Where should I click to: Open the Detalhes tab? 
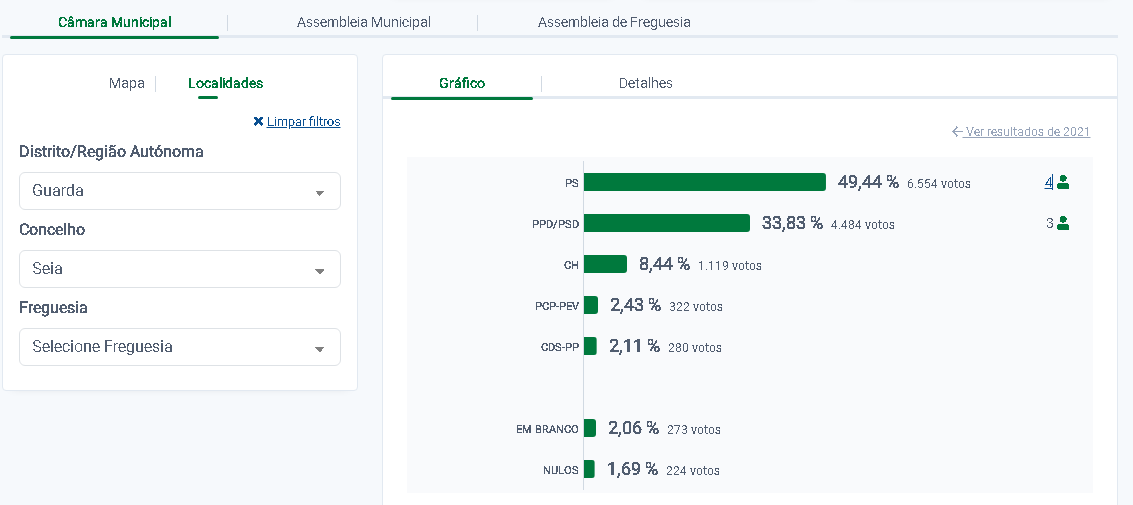coord(645,83)
